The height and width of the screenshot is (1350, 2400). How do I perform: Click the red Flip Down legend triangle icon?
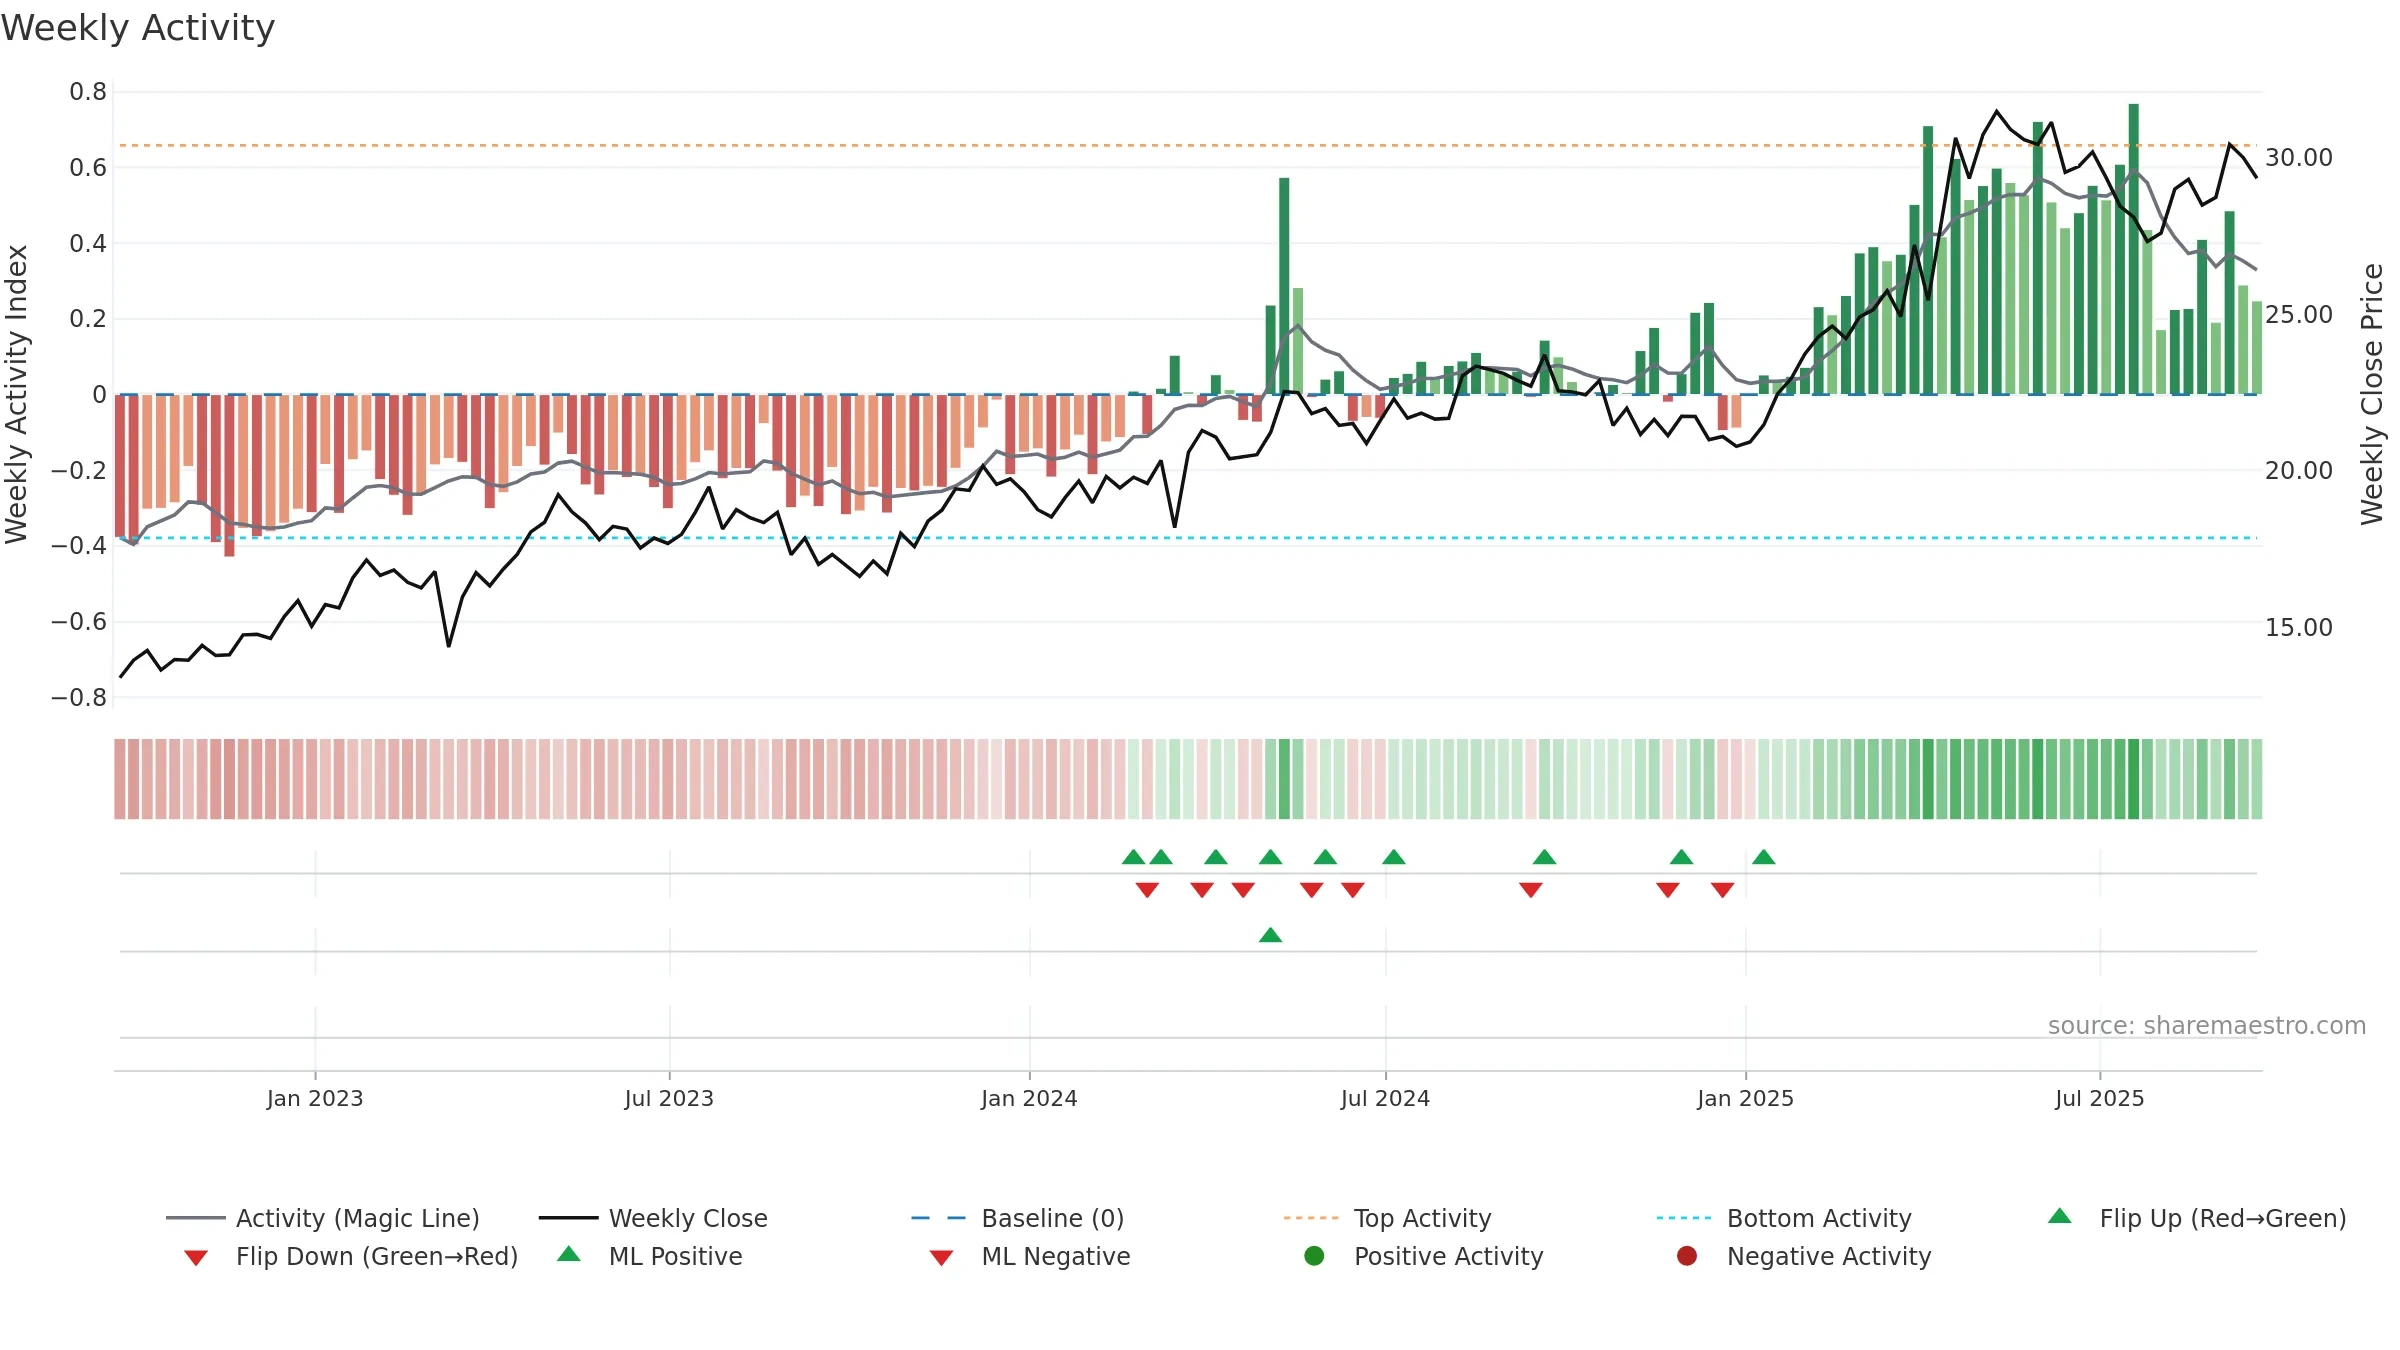click(196, 1258)
